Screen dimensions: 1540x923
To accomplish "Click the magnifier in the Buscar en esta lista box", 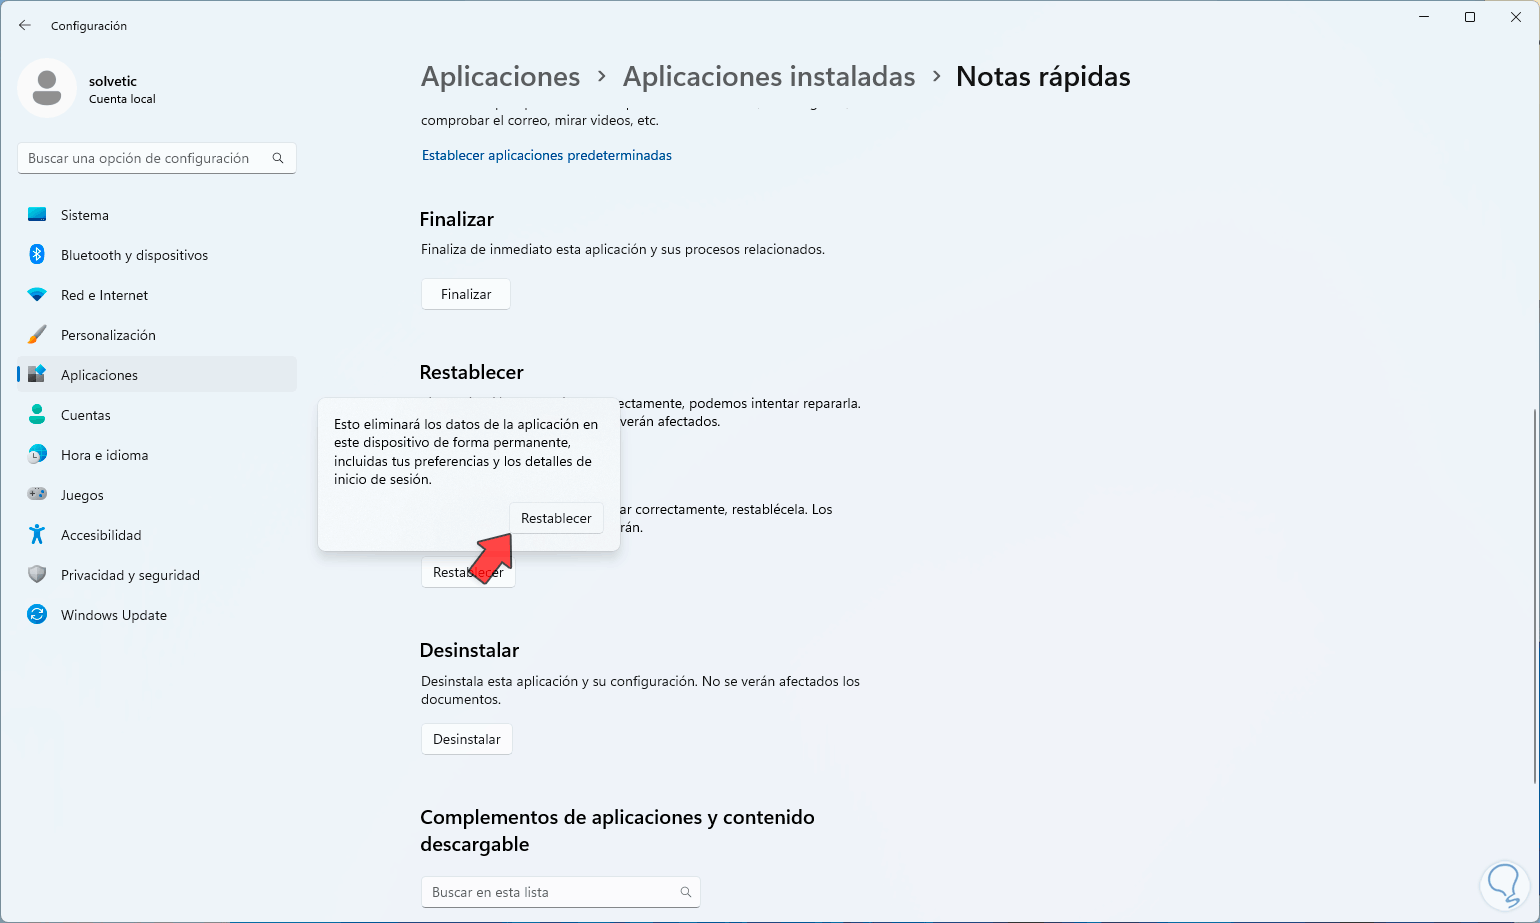I will [x=686, y=892].
